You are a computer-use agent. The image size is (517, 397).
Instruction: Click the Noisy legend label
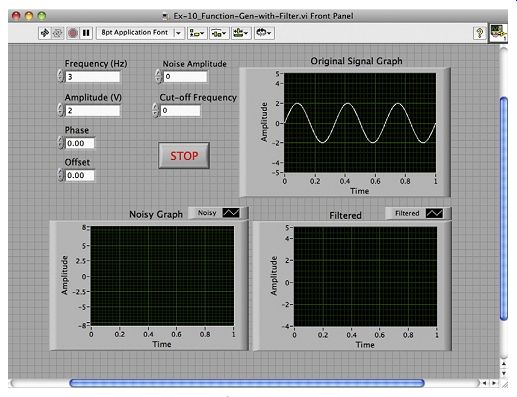click(x=207, y=213)
